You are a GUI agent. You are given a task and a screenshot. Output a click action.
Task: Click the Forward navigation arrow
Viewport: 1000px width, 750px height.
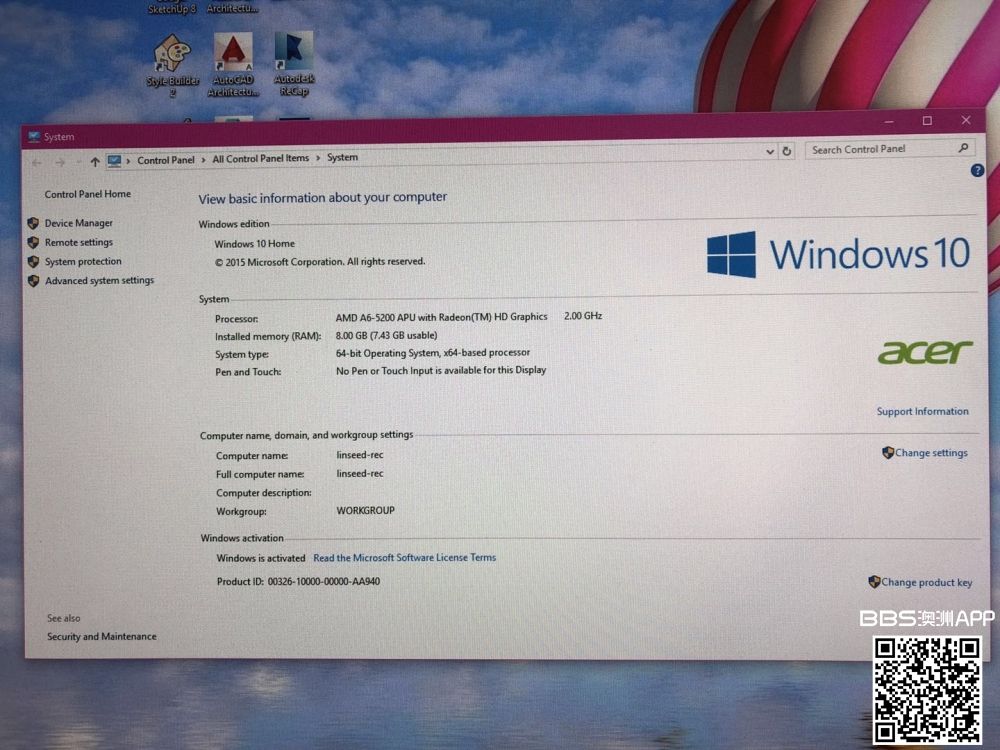60,162
